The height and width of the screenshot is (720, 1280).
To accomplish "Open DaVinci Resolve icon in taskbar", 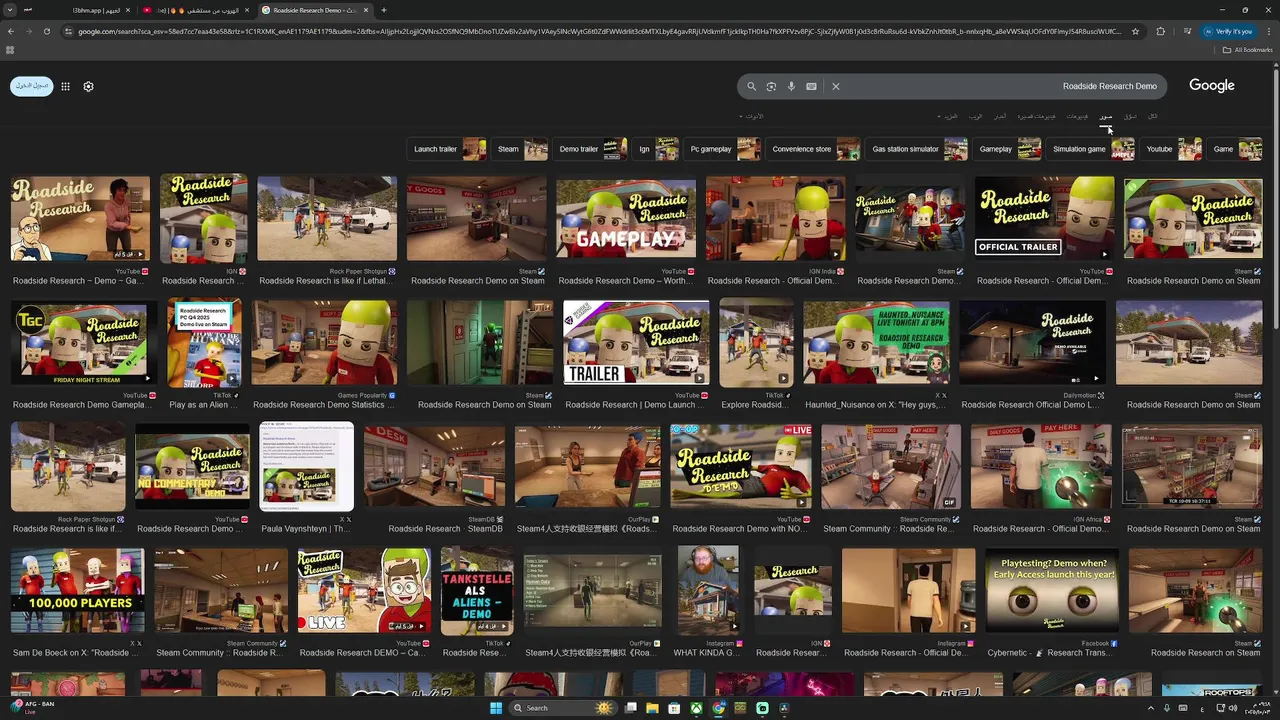I will point(784,708).
